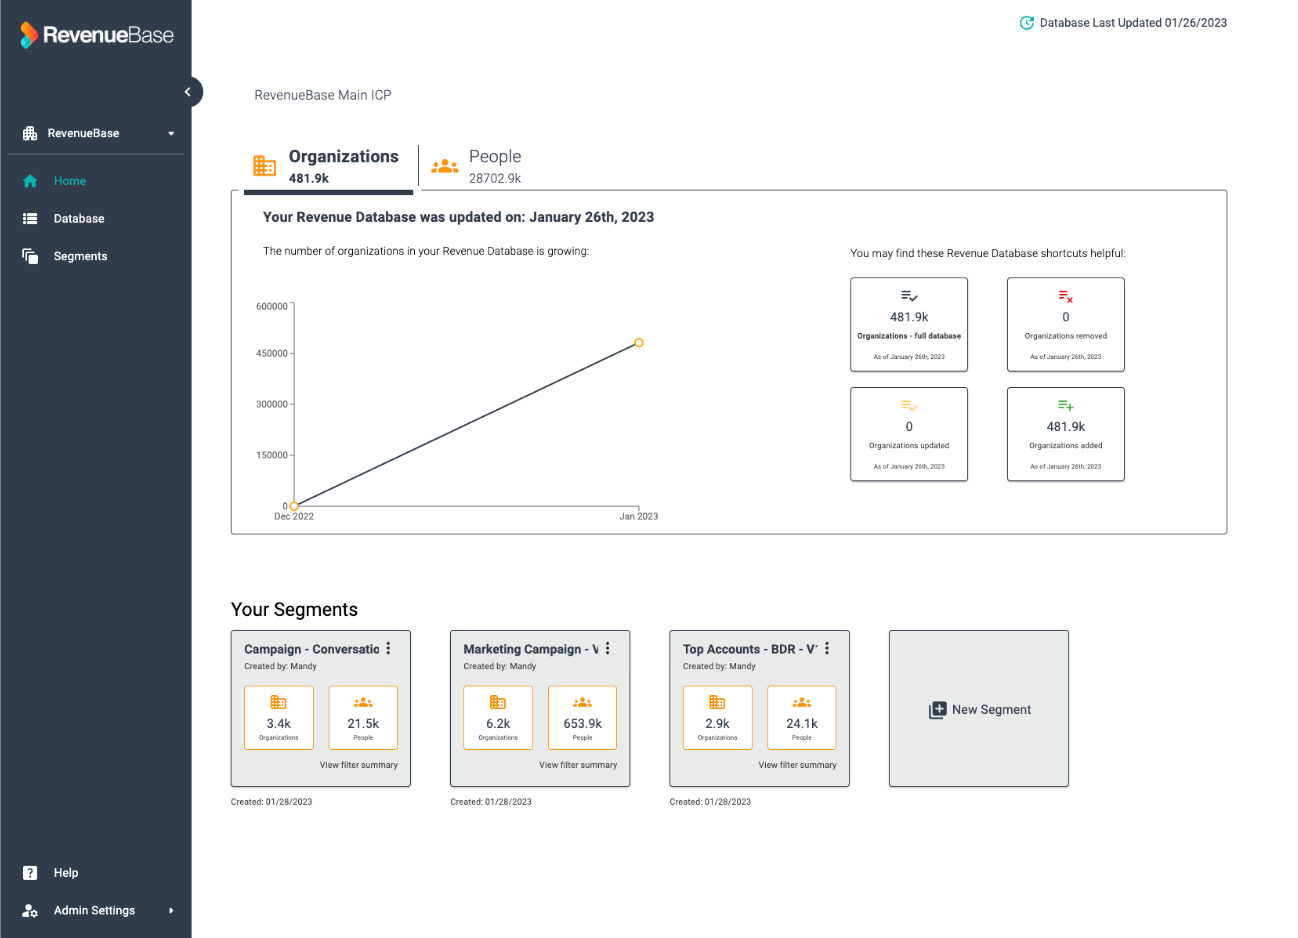Click the building icon beside RevenueBase workspace
The image size is (1298, 938).
tap(30, 133)
